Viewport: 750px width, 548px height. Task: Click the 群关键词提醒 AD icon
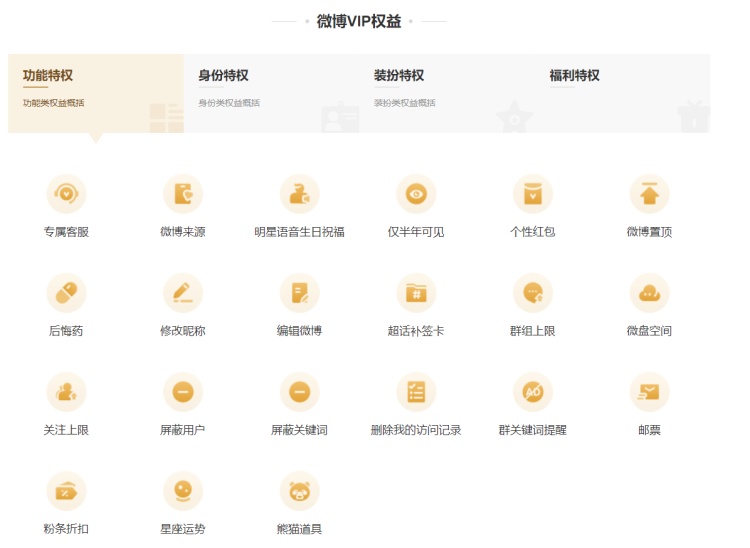533,392
